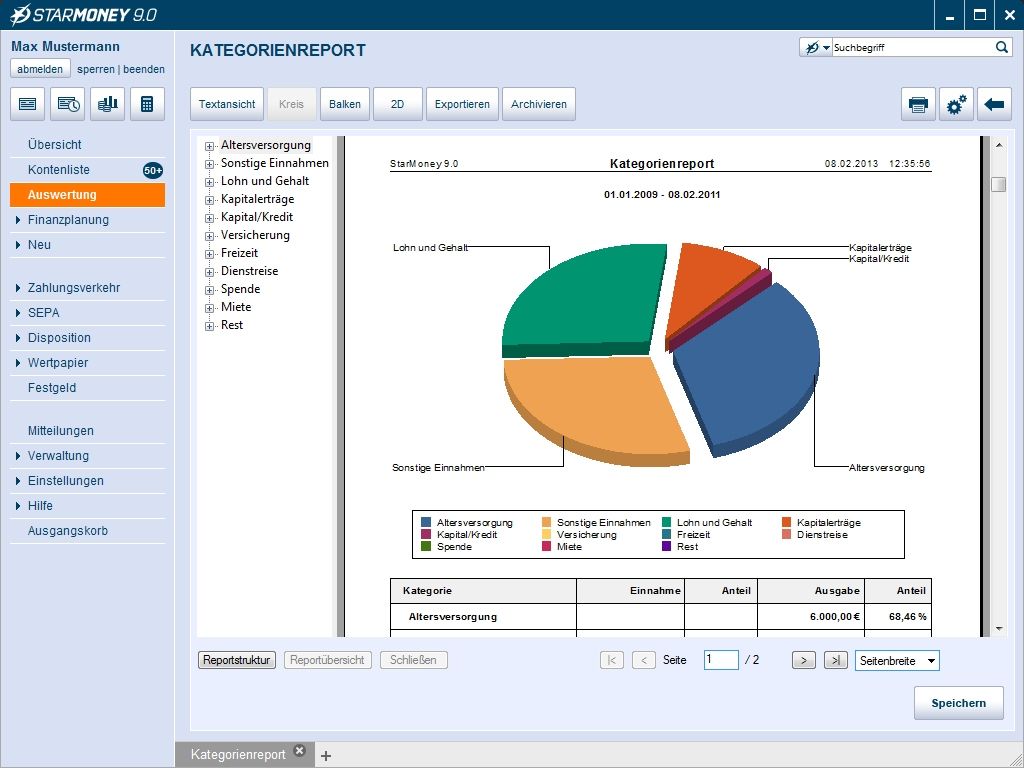The height and width of the screenshot is (768, 1024).
Task: Open Wertpapier section in sidebar
Action: [x=88, y=362]
